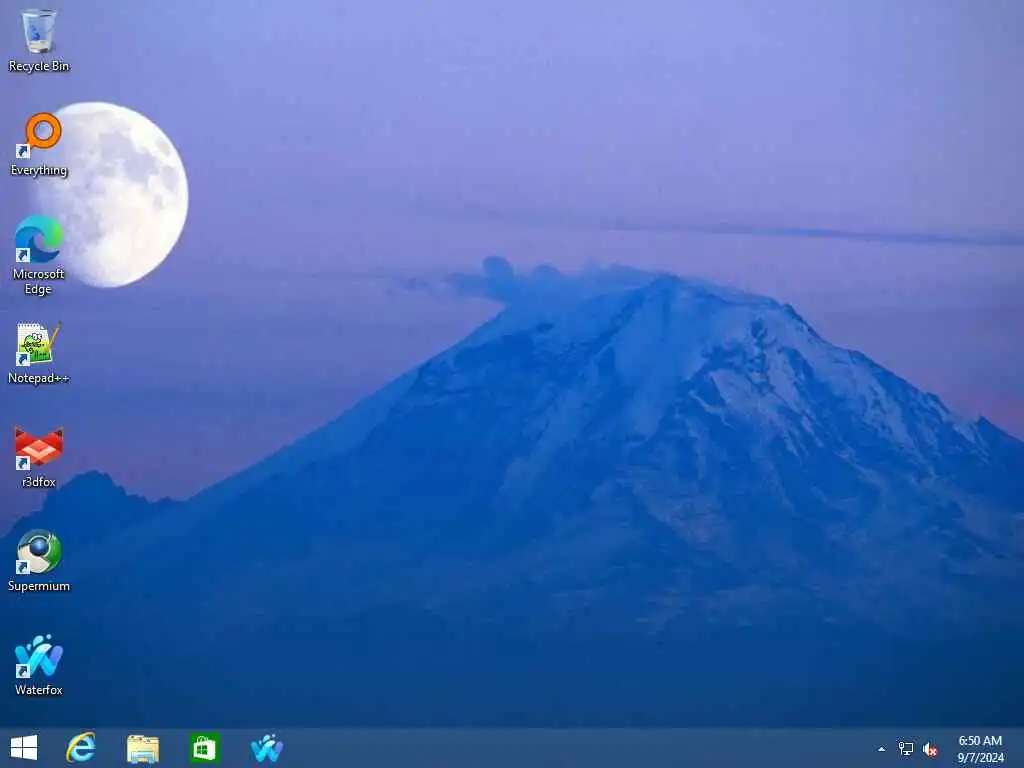This screenshot has width=1024, height=768.
Task: Select the Waterfox desktop shortcut
Action: [x=39, y=664]
